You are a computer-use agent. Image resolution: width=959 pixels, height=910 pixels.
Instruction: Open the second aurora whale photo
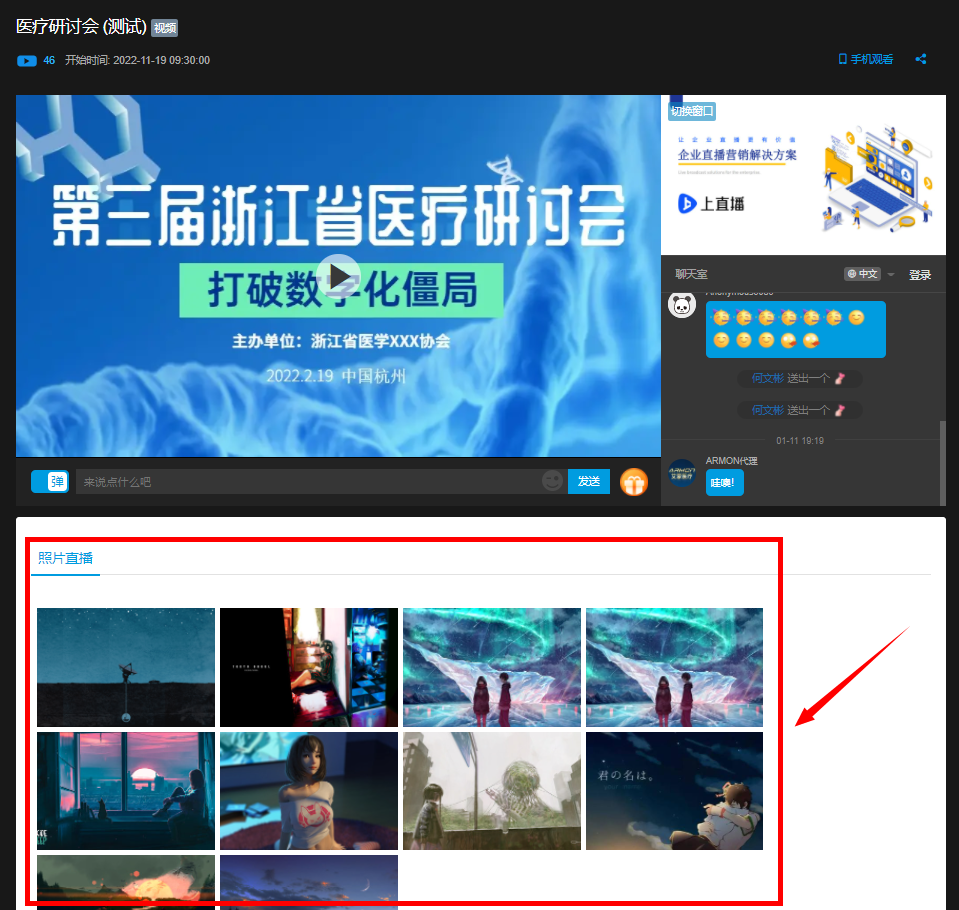[x=674, y=667]
